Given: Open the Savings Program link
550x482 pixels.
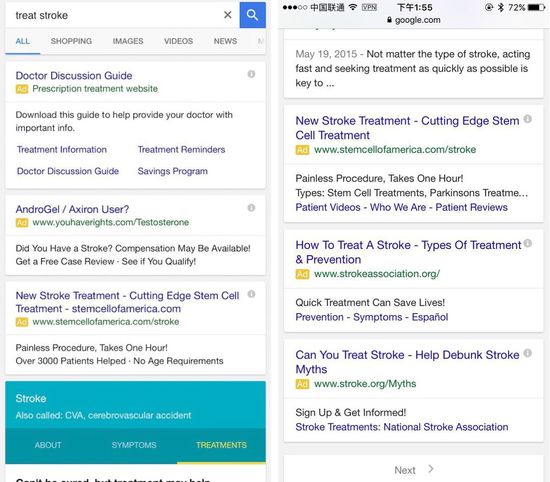Looking at the screenshot, I should [173, 171].
